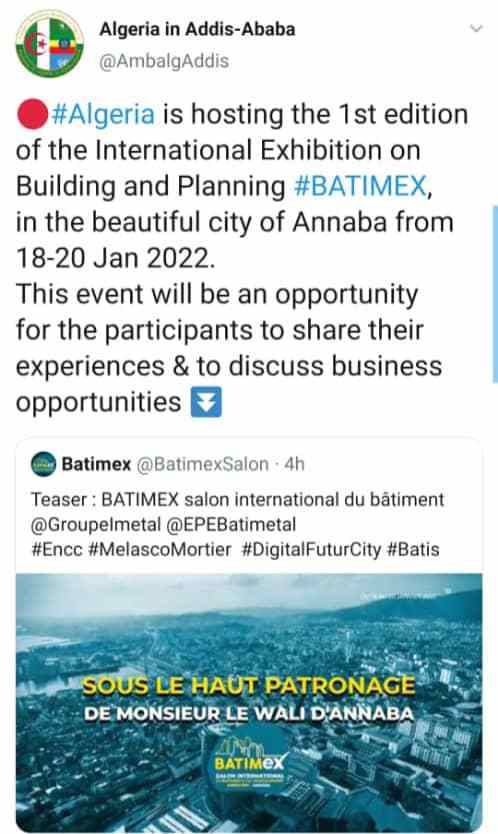The width and height of the screenshot is (498, 834).
Task: Open the #BATIMEX hashtag
Action: tap(360, 186)
